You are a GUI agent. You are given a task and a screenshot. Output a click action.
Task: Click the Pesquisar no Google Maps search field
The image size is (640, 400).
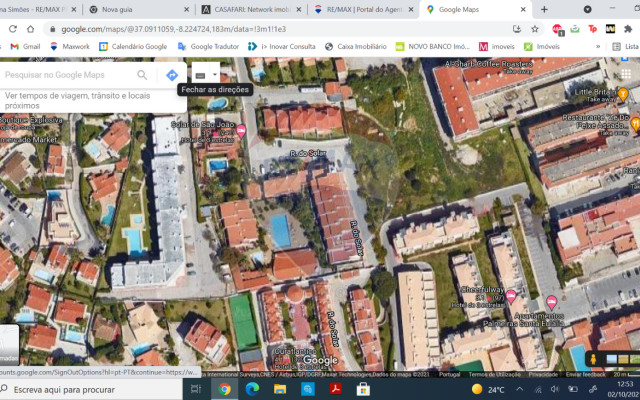coord(65,75)
